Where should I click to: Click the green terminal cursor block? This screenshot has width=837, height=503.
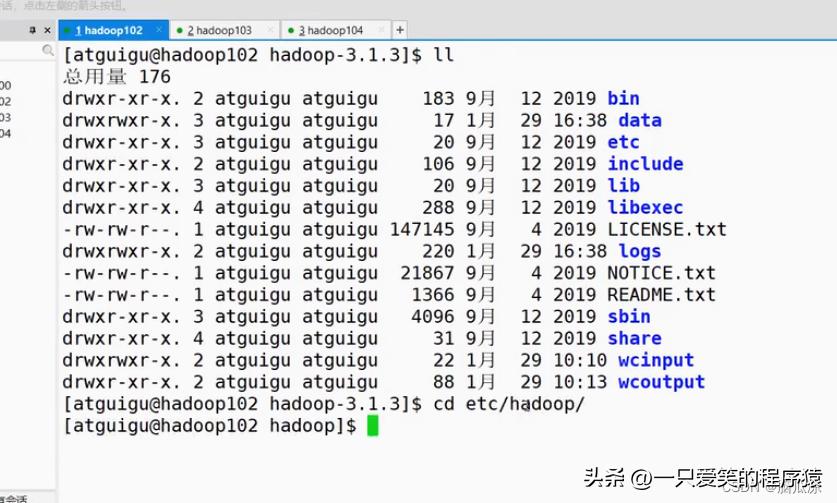[x=373, y=426]
